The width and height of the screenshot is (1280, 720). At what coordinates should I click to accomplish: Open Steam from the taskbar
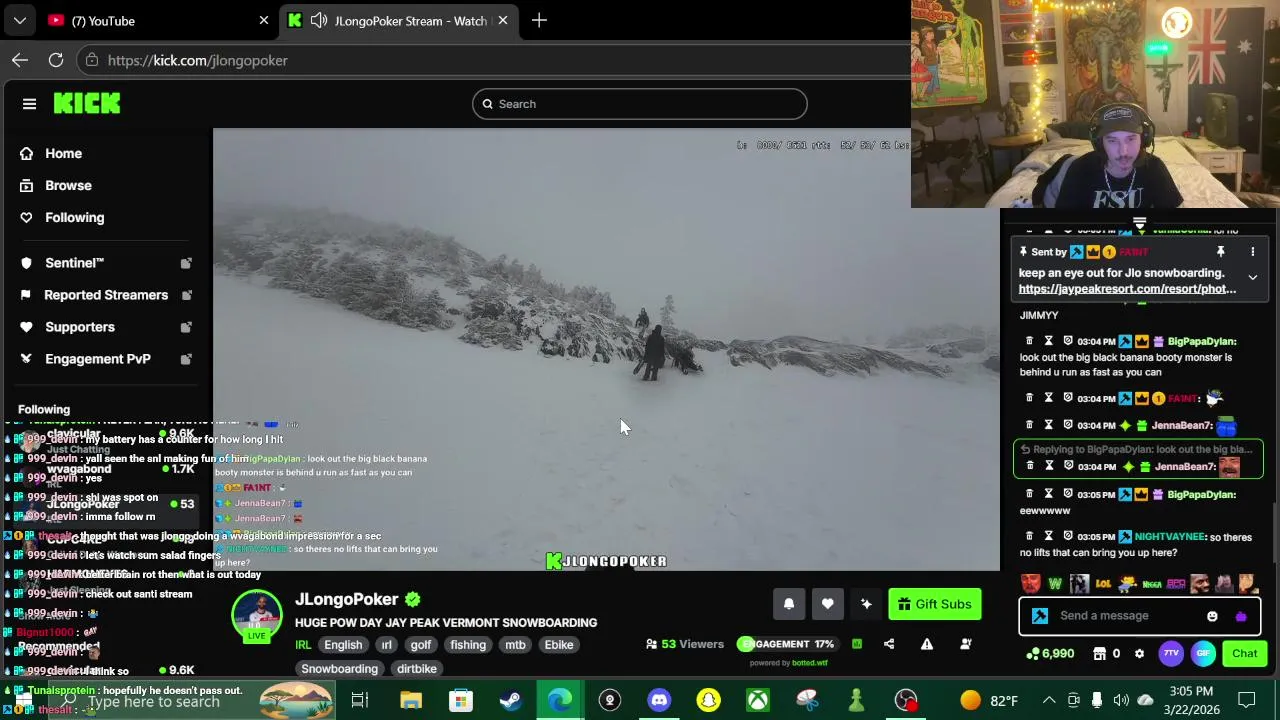tap(510, 700)
